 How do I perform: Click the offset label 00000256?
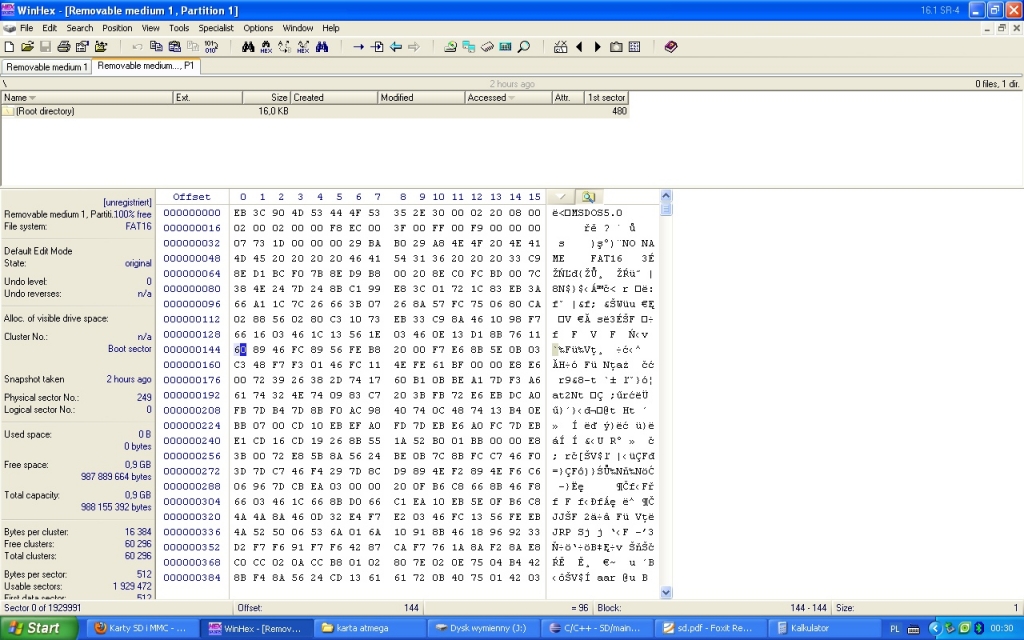192,456
